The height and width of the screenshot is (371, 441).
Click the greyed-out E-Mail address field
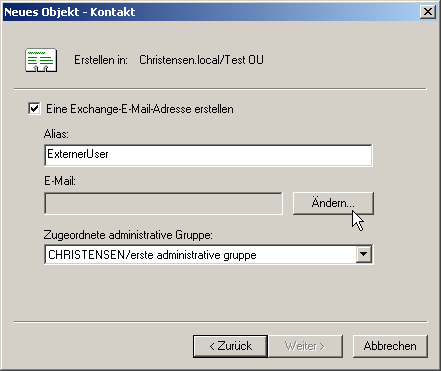(163, 203)
